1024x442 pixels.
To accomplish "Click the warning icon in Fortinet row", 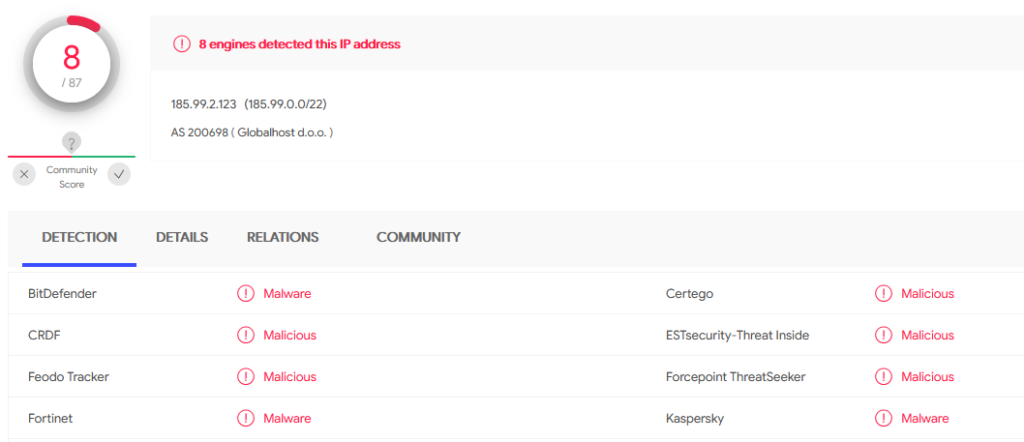I will tap(245, 418).
